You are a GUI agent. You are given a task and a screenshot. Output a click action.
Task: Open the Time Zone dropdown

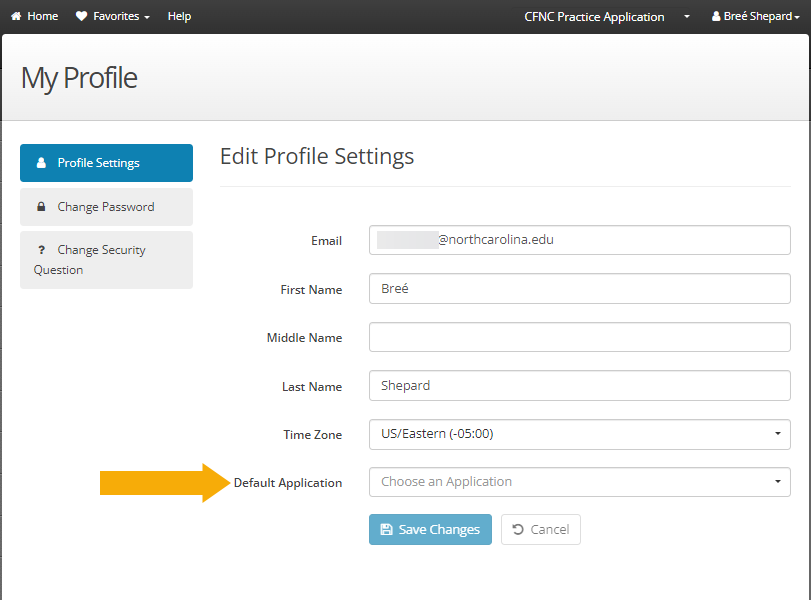tap(579, 433)
